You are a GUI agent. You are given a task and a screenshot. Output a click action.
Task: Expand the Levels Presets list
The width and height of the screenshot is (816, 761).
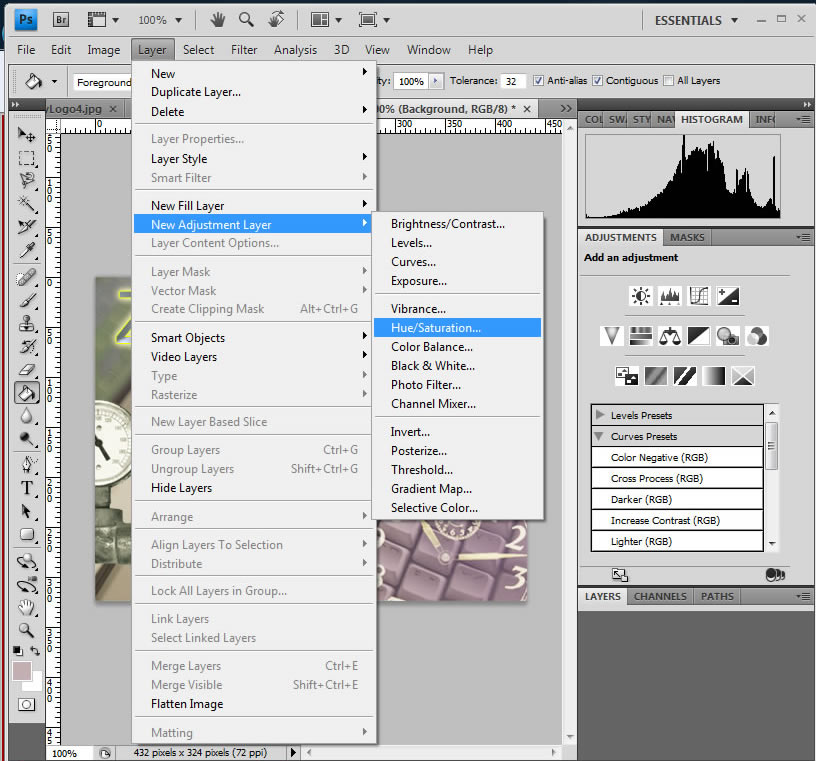click(x=600, y=415)
